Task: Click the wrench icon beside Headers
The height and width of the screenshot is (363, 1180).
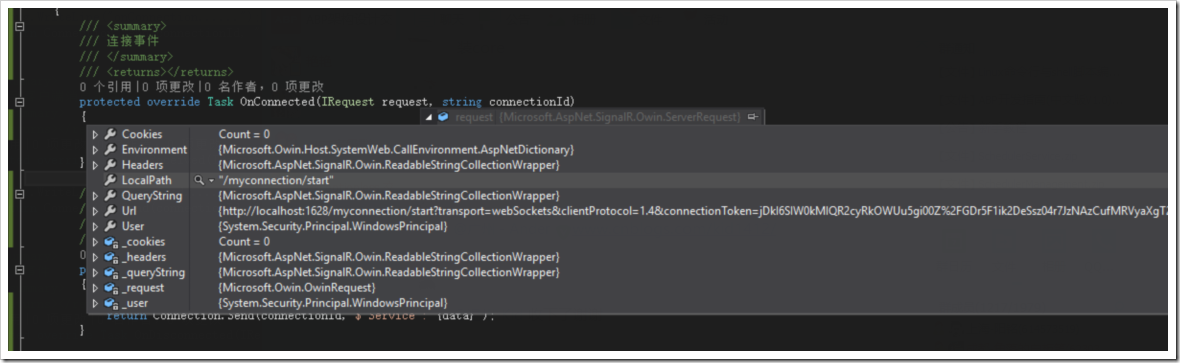Action: pos(110,165)
